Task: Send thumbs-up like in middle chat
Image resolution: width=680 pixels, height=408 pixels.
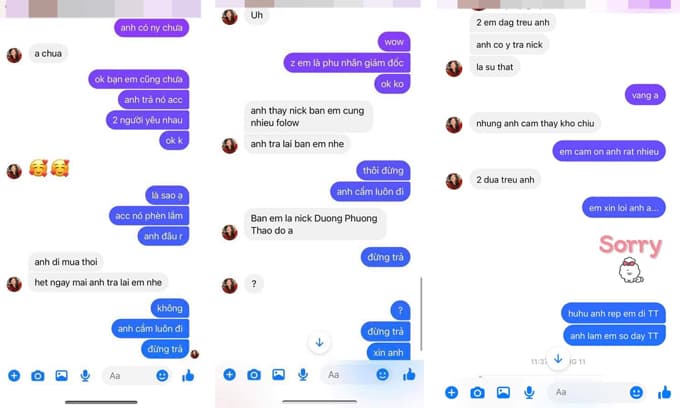Action: pos(409,374)
